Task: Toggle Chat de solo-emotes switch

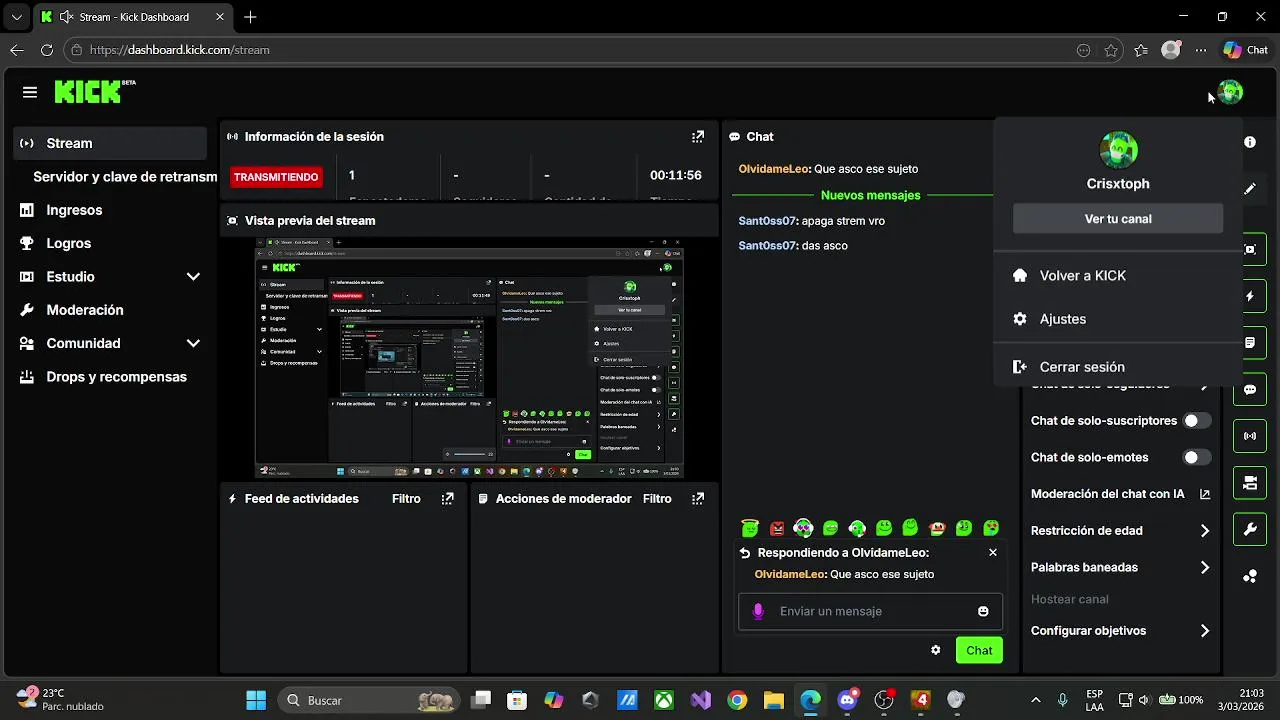Action: pos(1197,457)
